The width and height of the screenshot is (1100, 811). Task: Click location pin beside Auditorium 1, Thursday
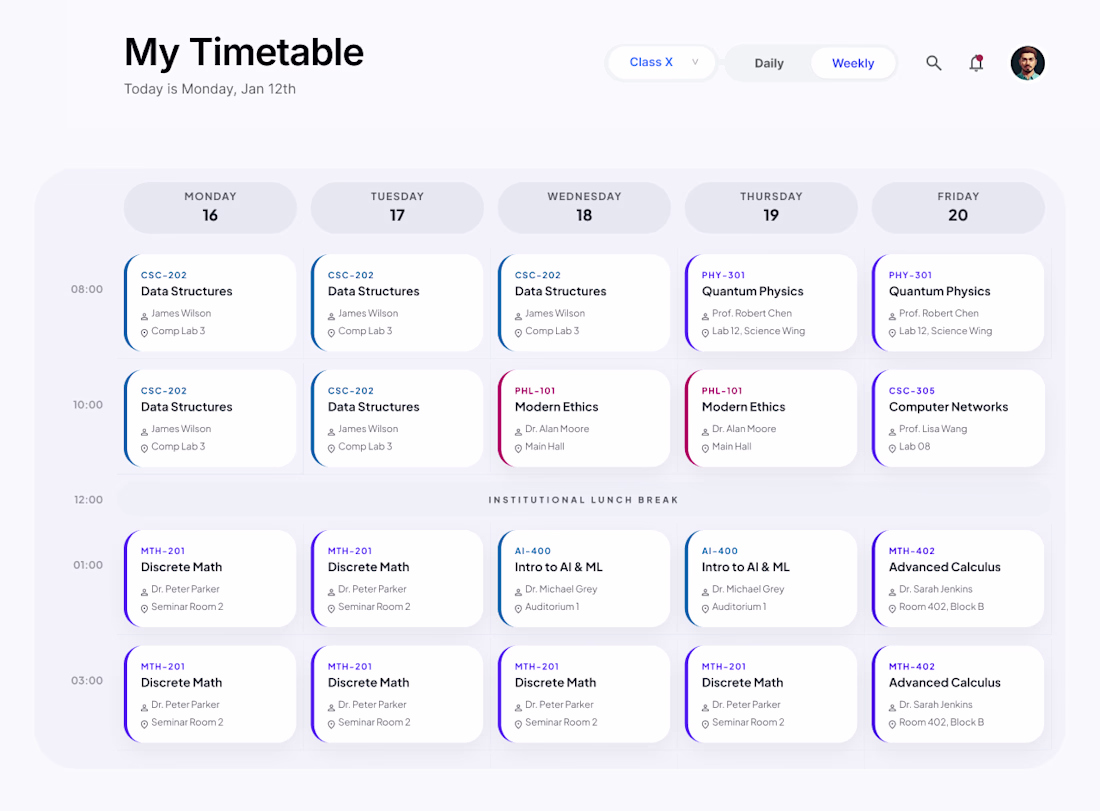point(705,608)
